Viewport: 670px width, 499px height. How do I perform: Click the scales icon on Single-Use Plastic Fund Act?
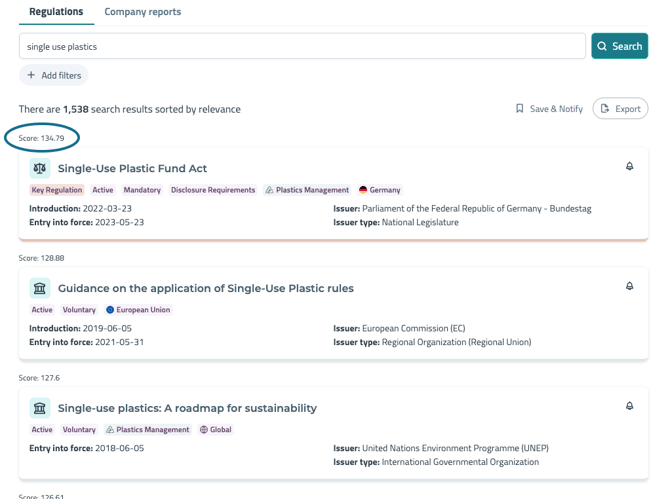pos(39,168)
